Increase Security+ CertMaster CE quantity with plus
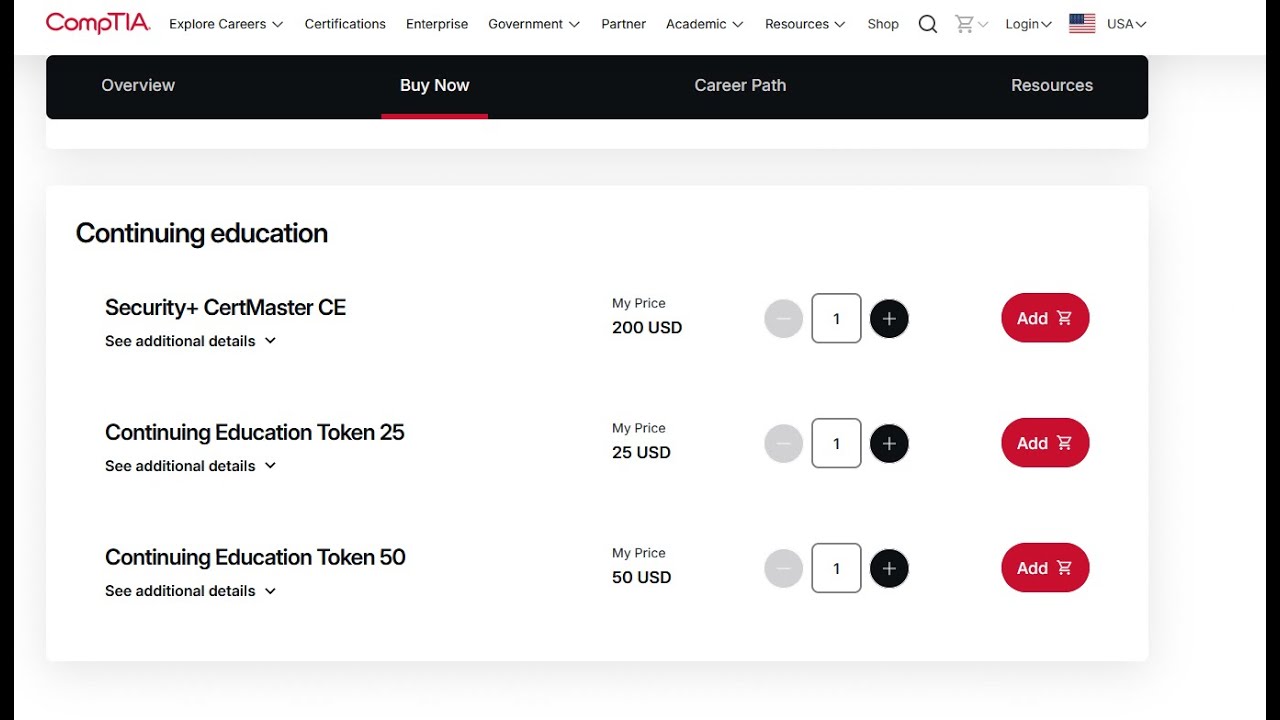Viewport: 1280px width, 720px height. point(889,319)
